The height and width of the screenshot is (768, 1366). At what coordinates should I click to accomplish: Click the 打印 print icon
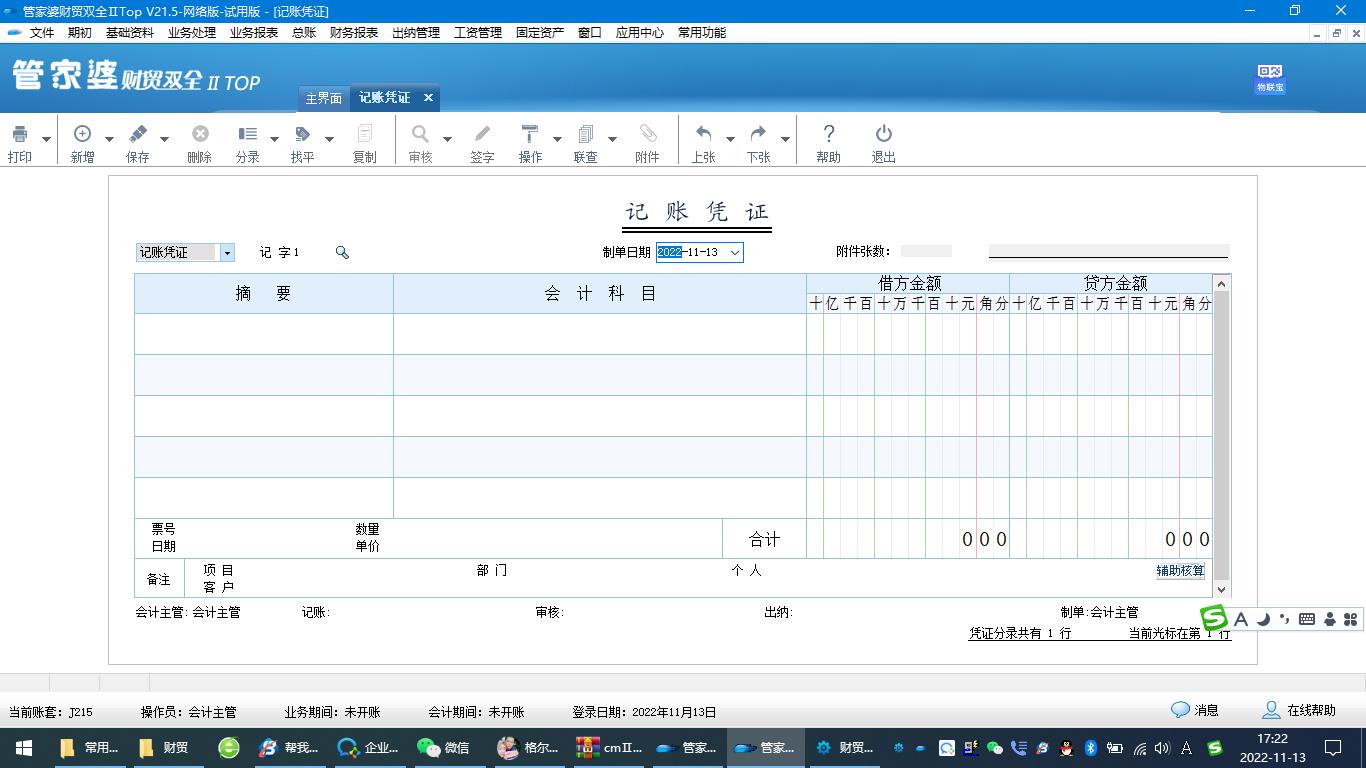19,134
